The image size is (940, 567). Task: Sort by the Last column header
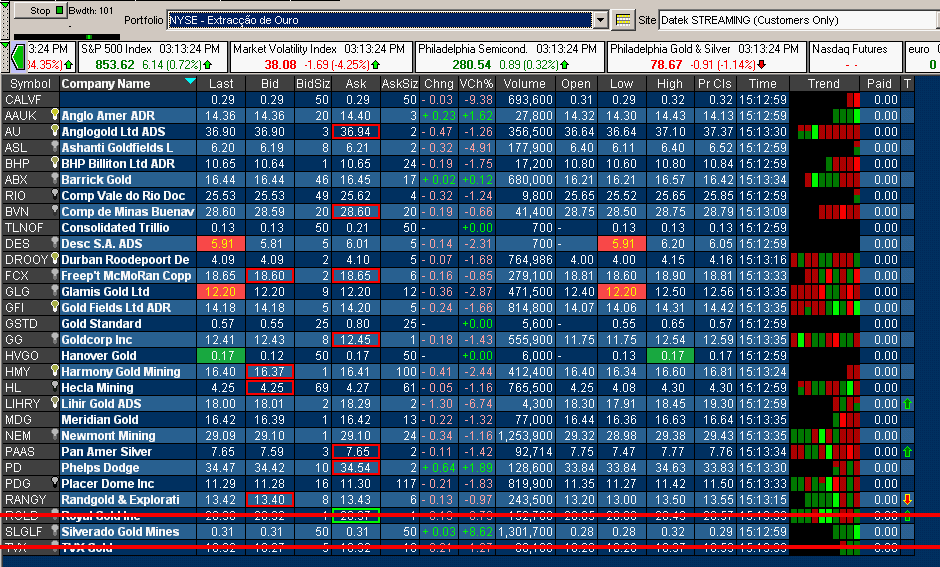221,84
